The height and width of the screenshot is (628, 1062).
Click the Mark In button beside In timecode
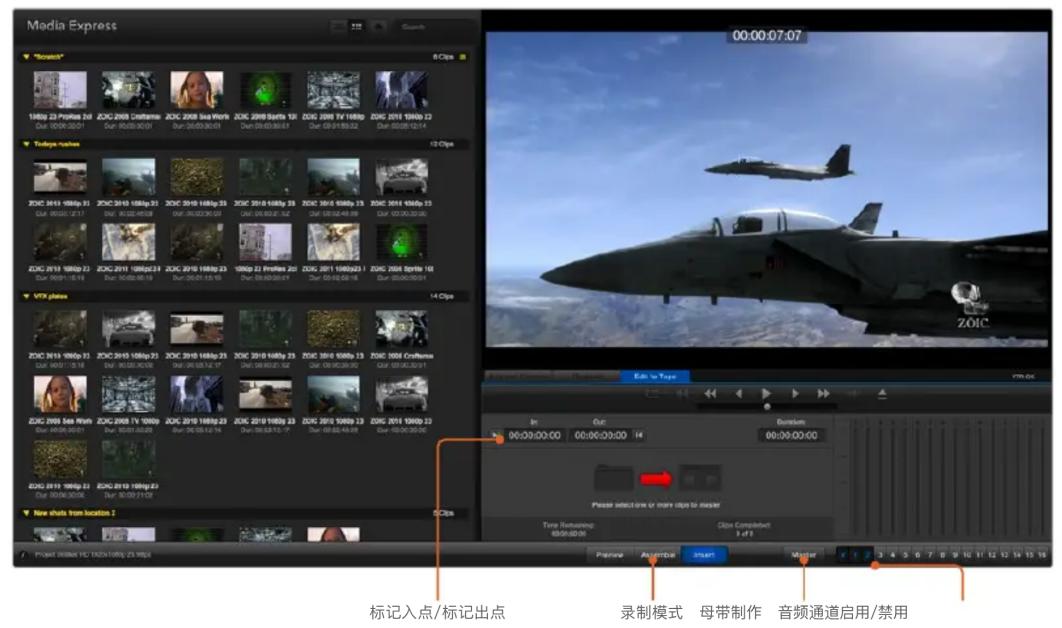pos(496,436)
